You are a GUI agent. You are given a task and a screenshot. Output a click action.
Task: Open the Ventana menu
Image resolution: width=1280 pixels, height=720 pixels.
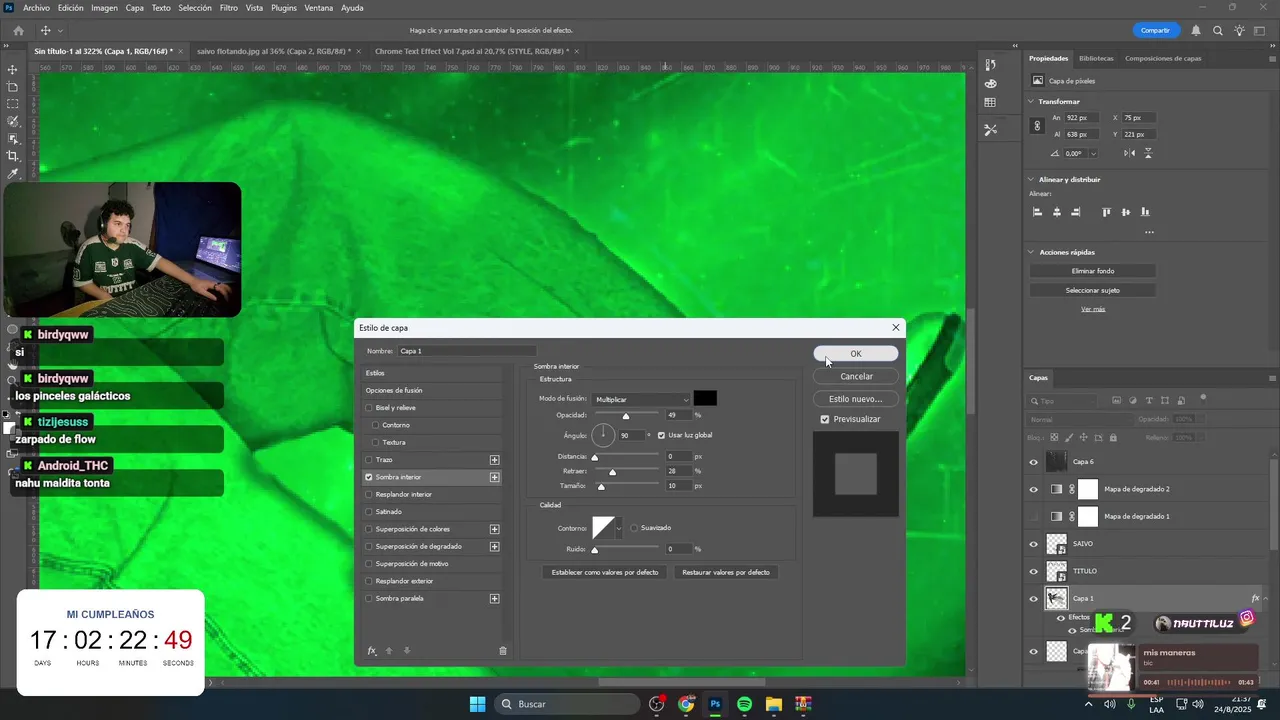pyautogui.click(x=319, y=8)
